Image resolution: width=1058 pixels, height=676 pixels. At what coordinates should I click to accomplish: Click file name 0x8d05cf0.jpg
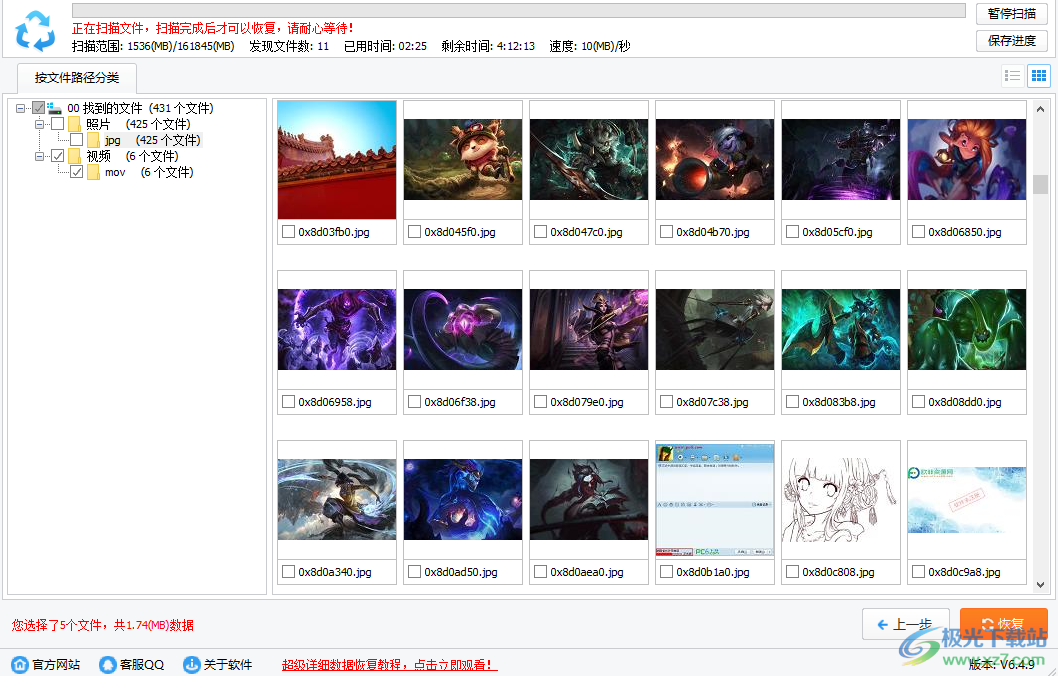pyautogui.click(x=837, y=232)
